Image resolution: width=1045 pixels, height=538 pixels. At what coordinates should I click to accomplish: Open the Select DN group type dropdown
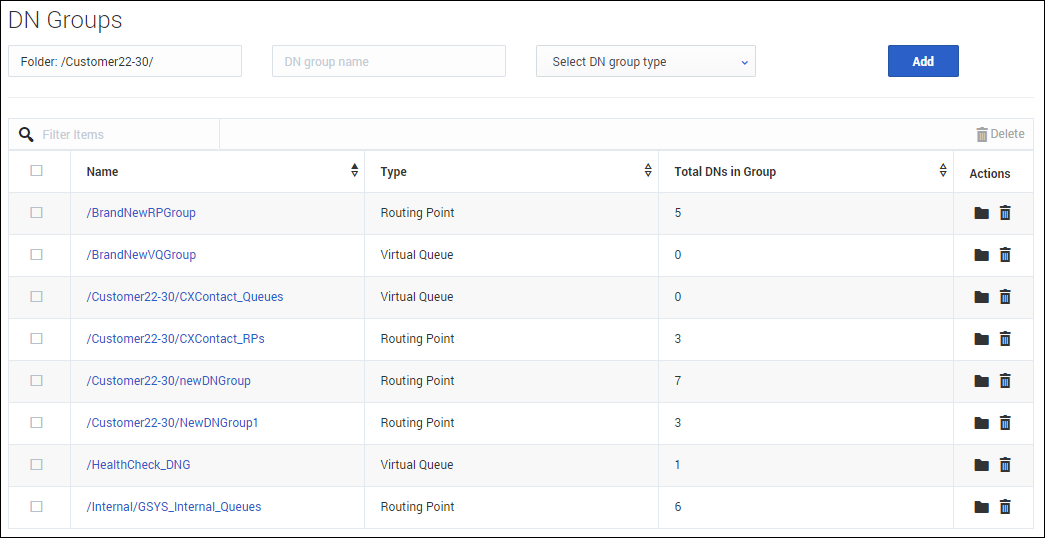tap(645, 62)
